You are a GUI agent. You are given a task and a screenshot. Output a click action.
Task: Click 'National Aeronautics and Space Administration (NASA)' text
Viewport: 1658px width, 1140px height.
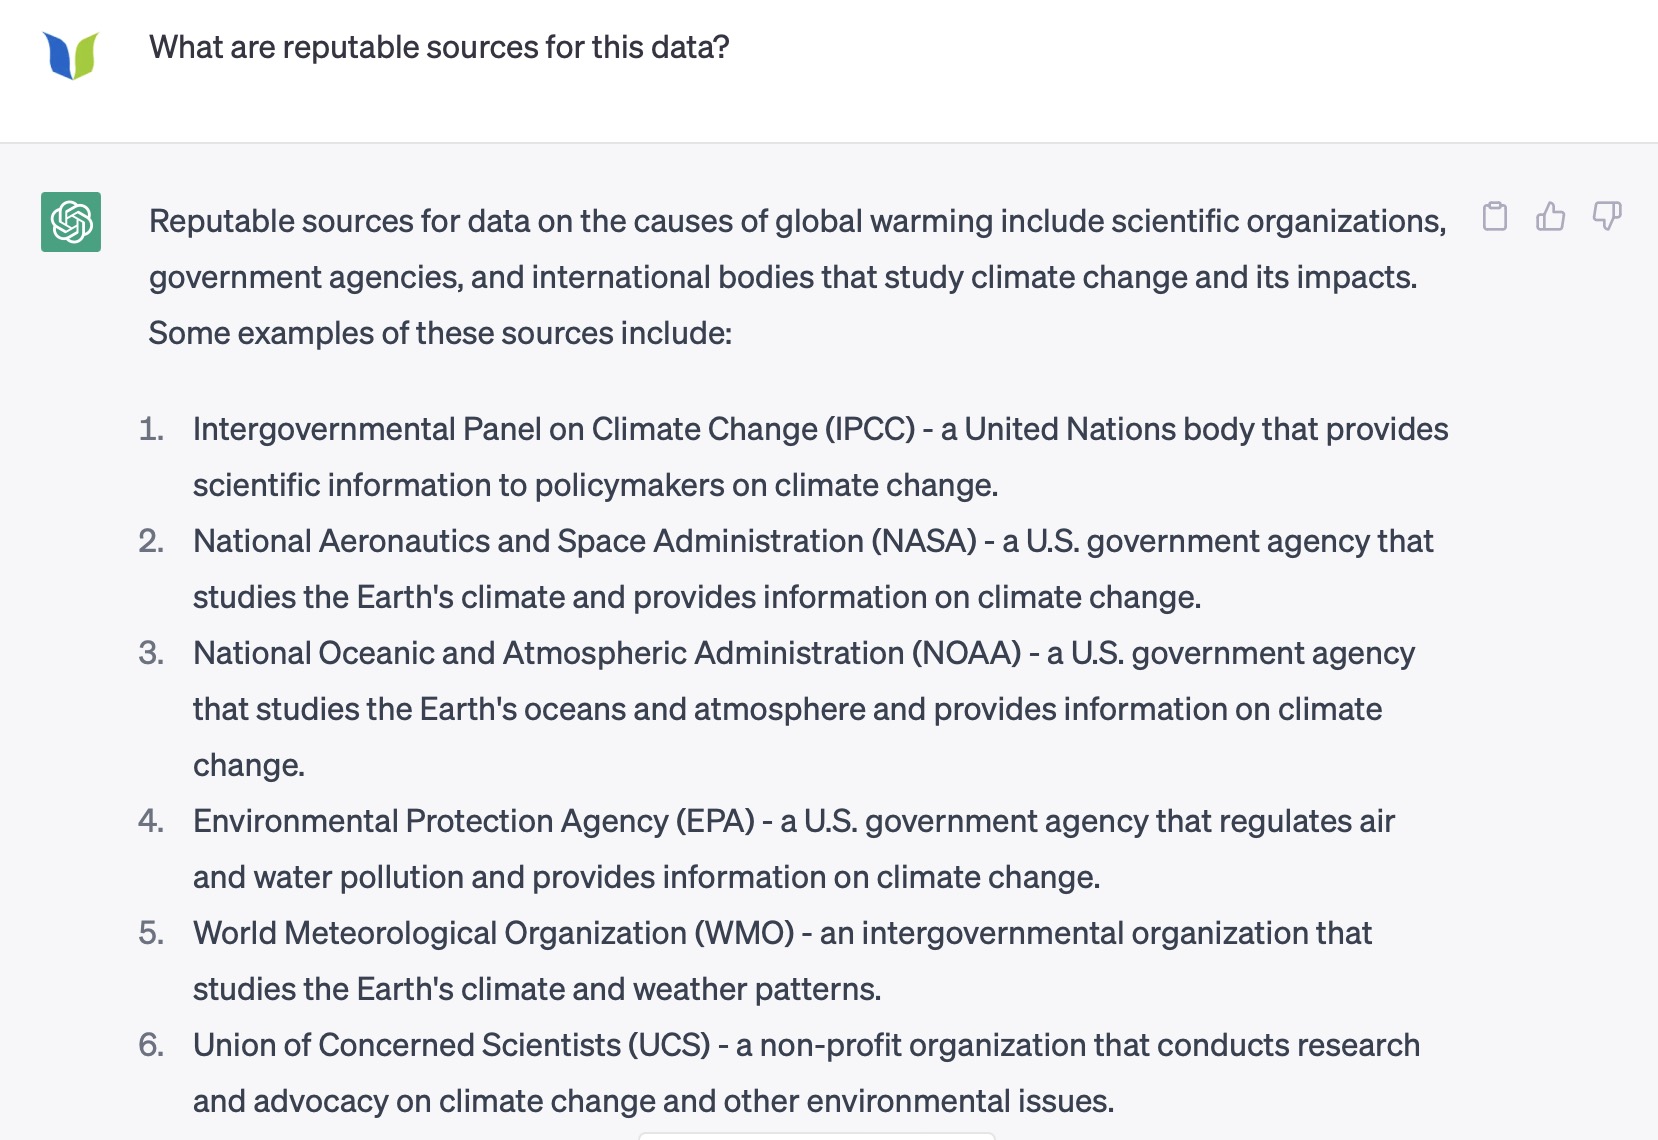tap(585, 541)
